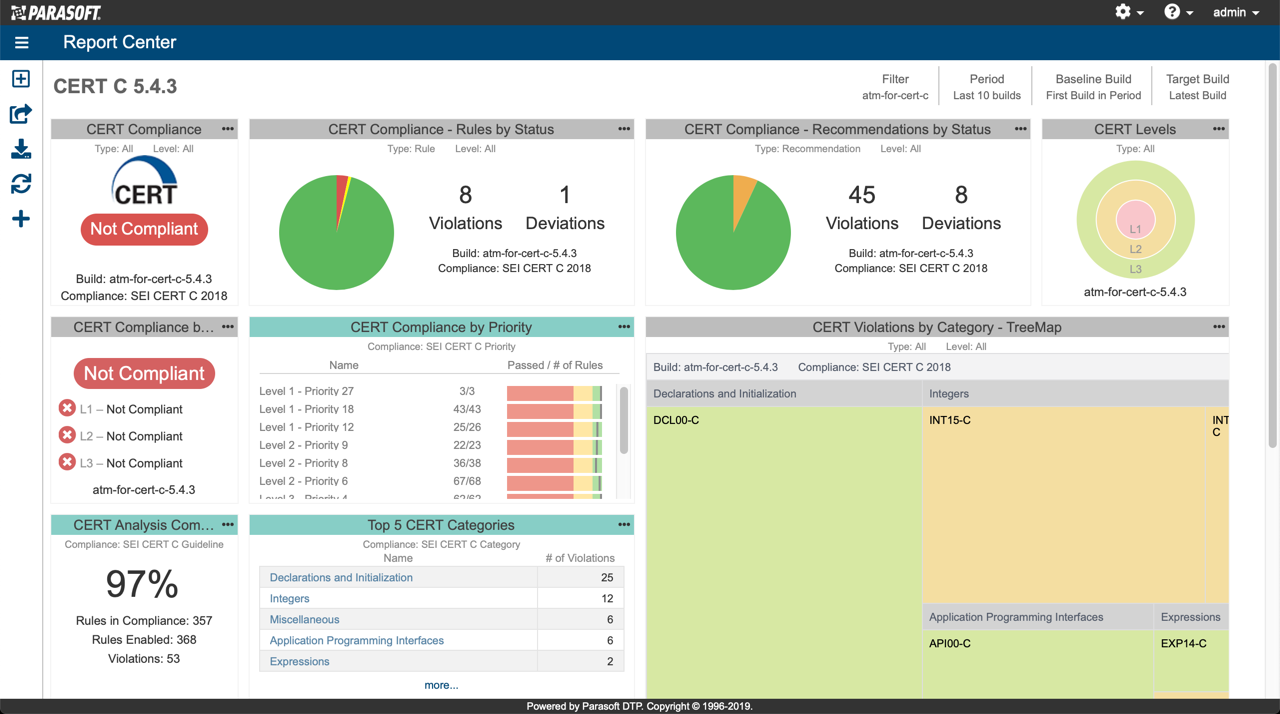The height and width of the screenshot is (714, 1280).
Task: Open the settings gear menu
Action: (1129, 12)
